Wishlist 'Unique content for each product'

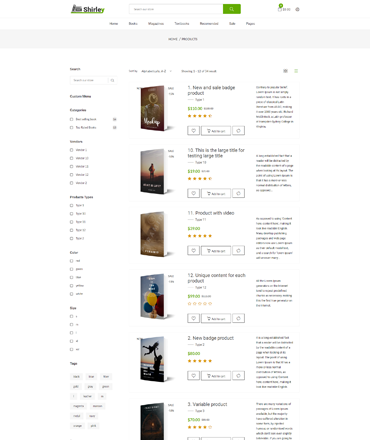click(193, 318)
